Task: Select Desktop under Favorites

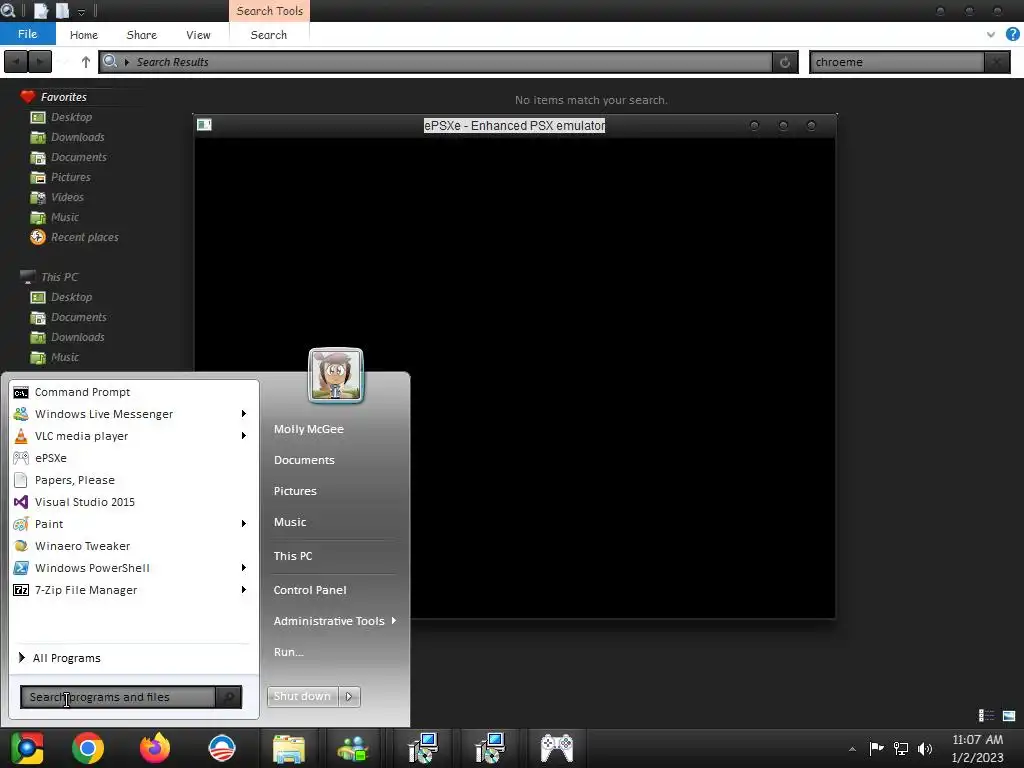Action: [61, 117]
